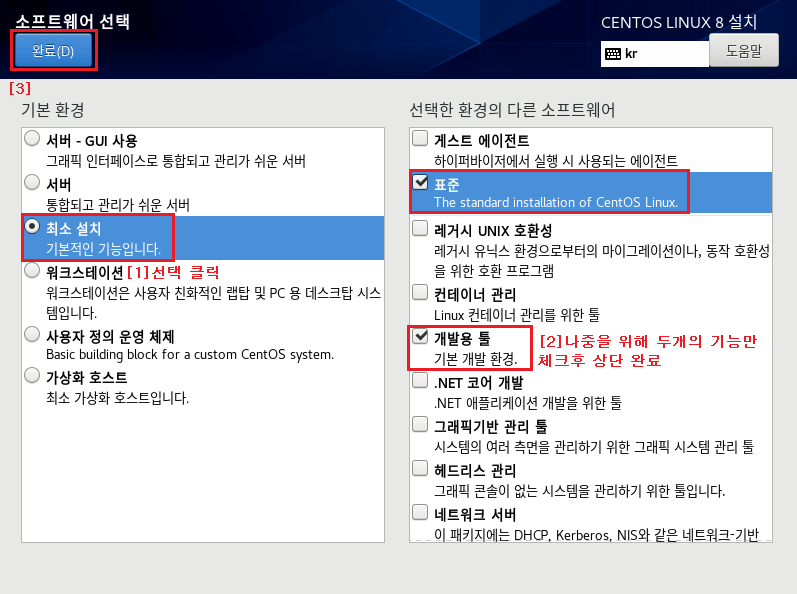Click the 레거시 유닉스 환경으로부터의 마이그레이션 description text
The width and height of the screenshot is (797, 594).
pyautogui.click(x=602, y=261)
